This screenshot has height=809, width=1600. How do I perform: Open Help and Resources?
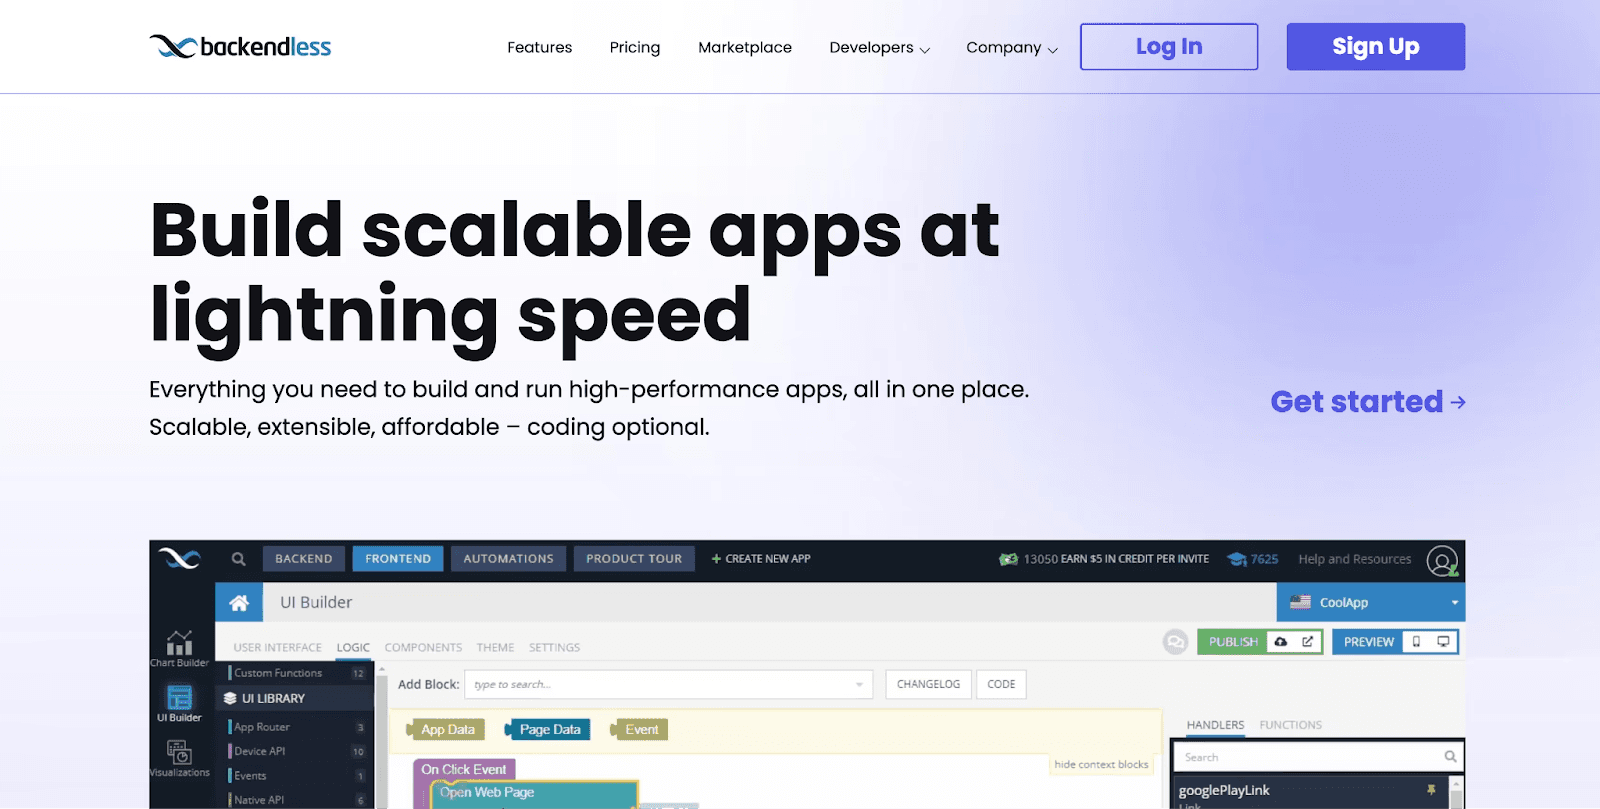click(1355, 559)
